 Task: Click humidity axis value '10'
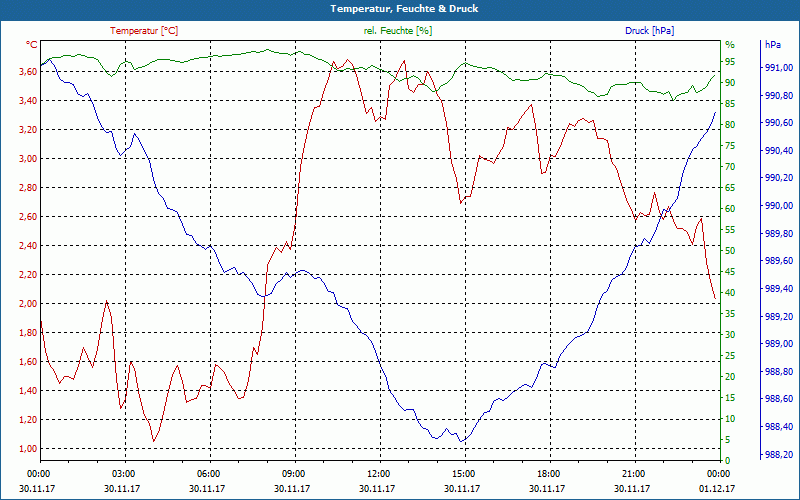pyautogui.click(x=730, y=419)
